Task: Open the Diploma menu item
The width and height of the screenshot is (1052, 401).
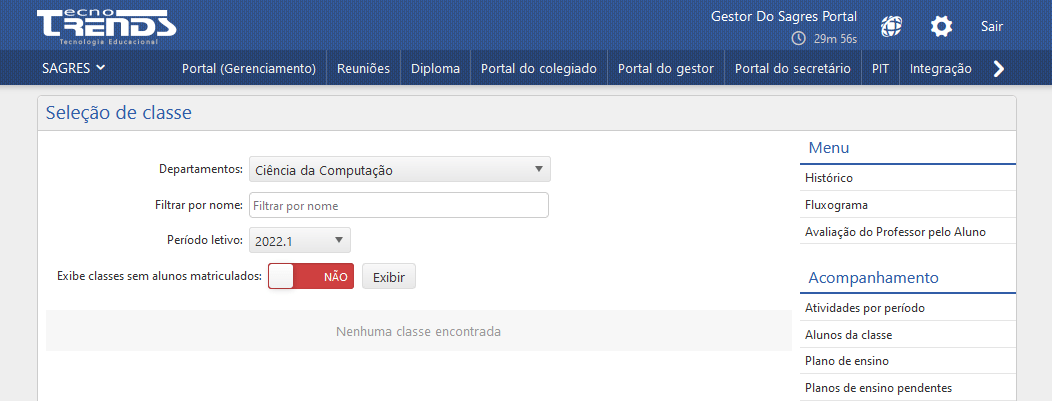Action: (435, 68)
